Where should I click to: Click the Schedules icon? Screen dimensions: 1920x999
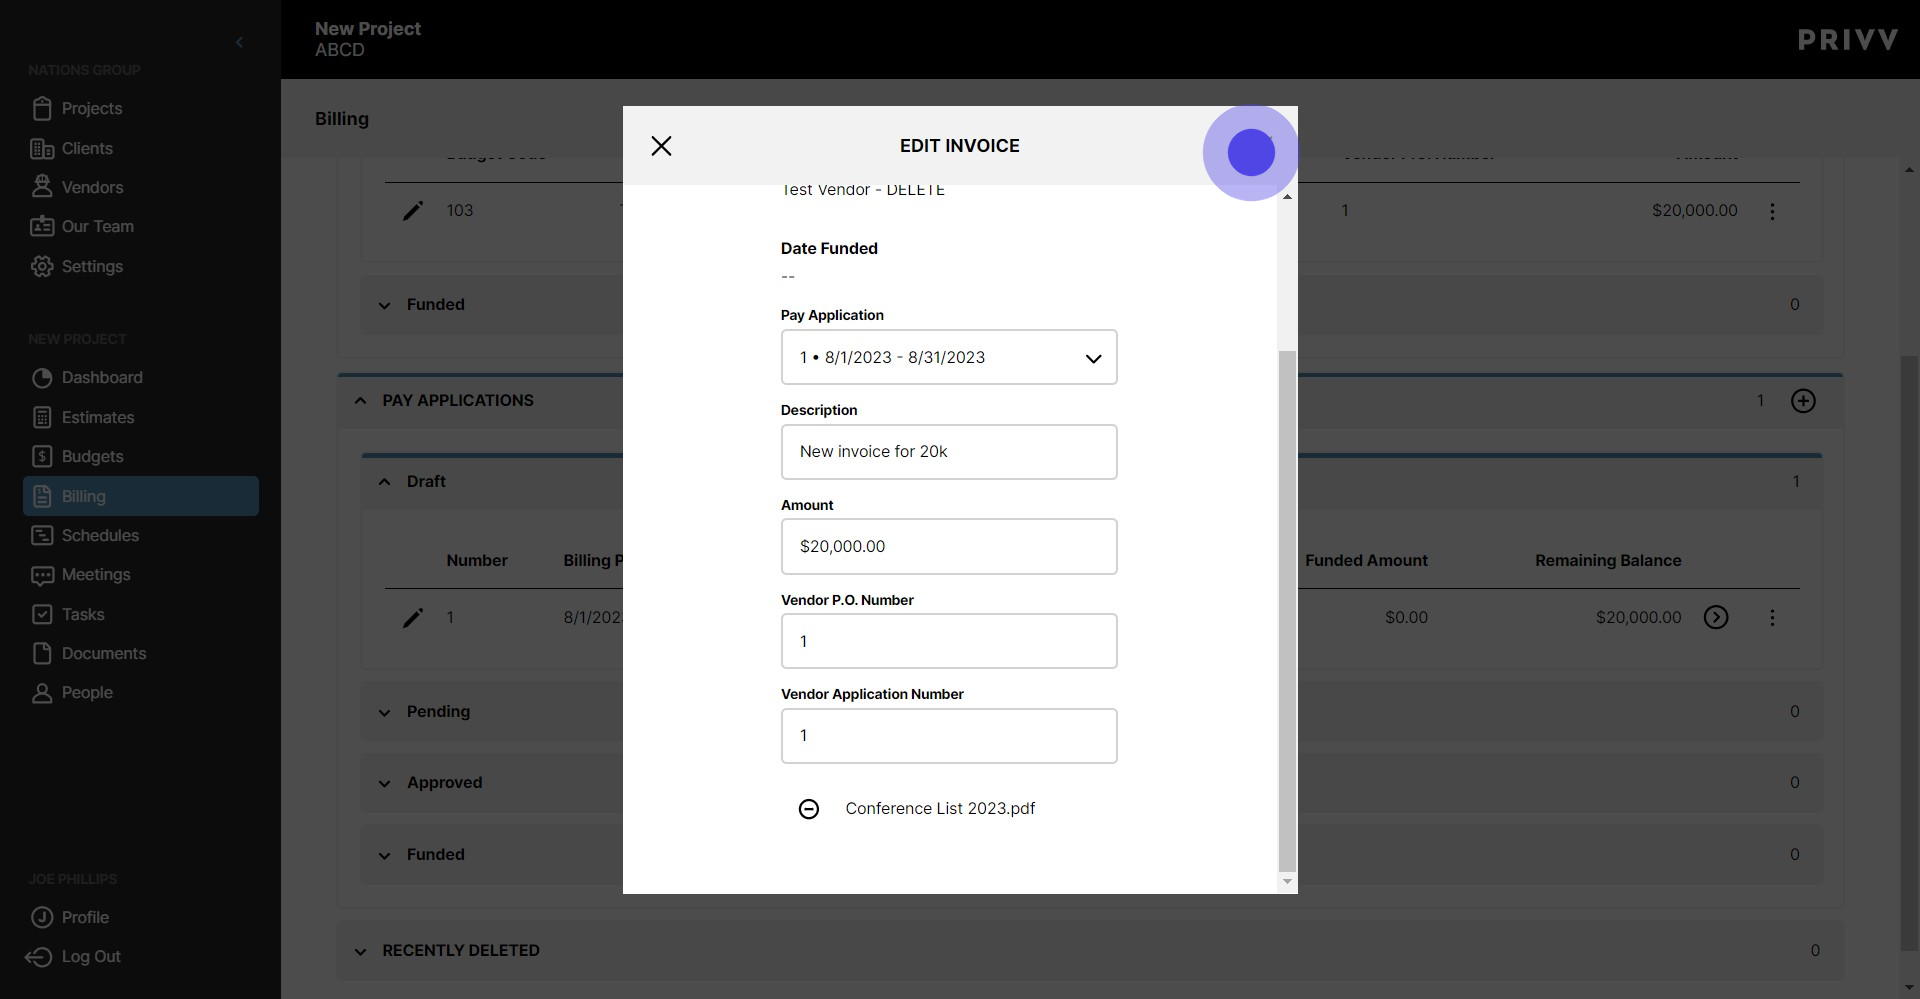(x=42, y=535)
